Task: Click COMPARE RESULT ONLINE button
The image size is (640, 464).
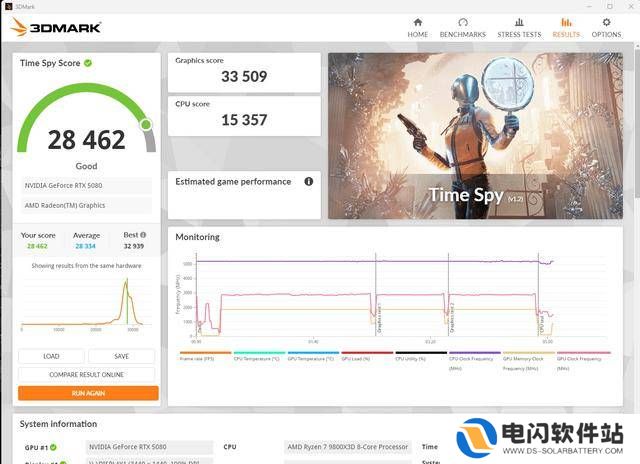Action: coord(86,374)
